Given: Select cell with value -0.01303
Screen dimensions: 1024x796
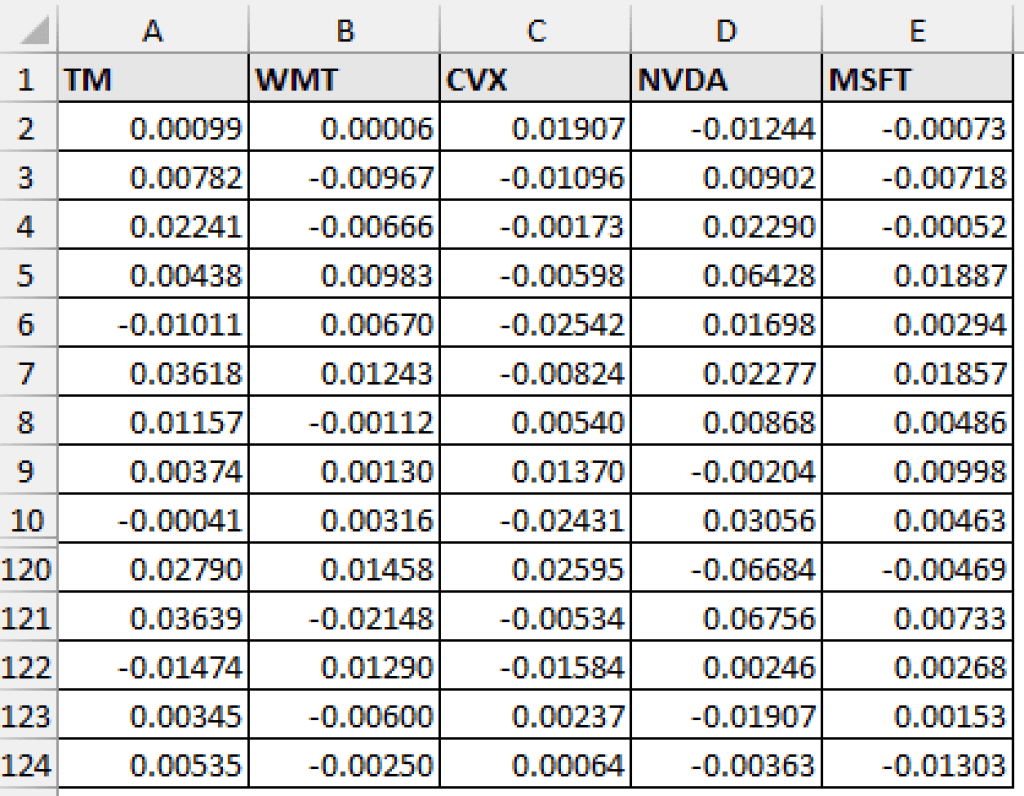Looking at the screenshot, I should coord(917,765).
